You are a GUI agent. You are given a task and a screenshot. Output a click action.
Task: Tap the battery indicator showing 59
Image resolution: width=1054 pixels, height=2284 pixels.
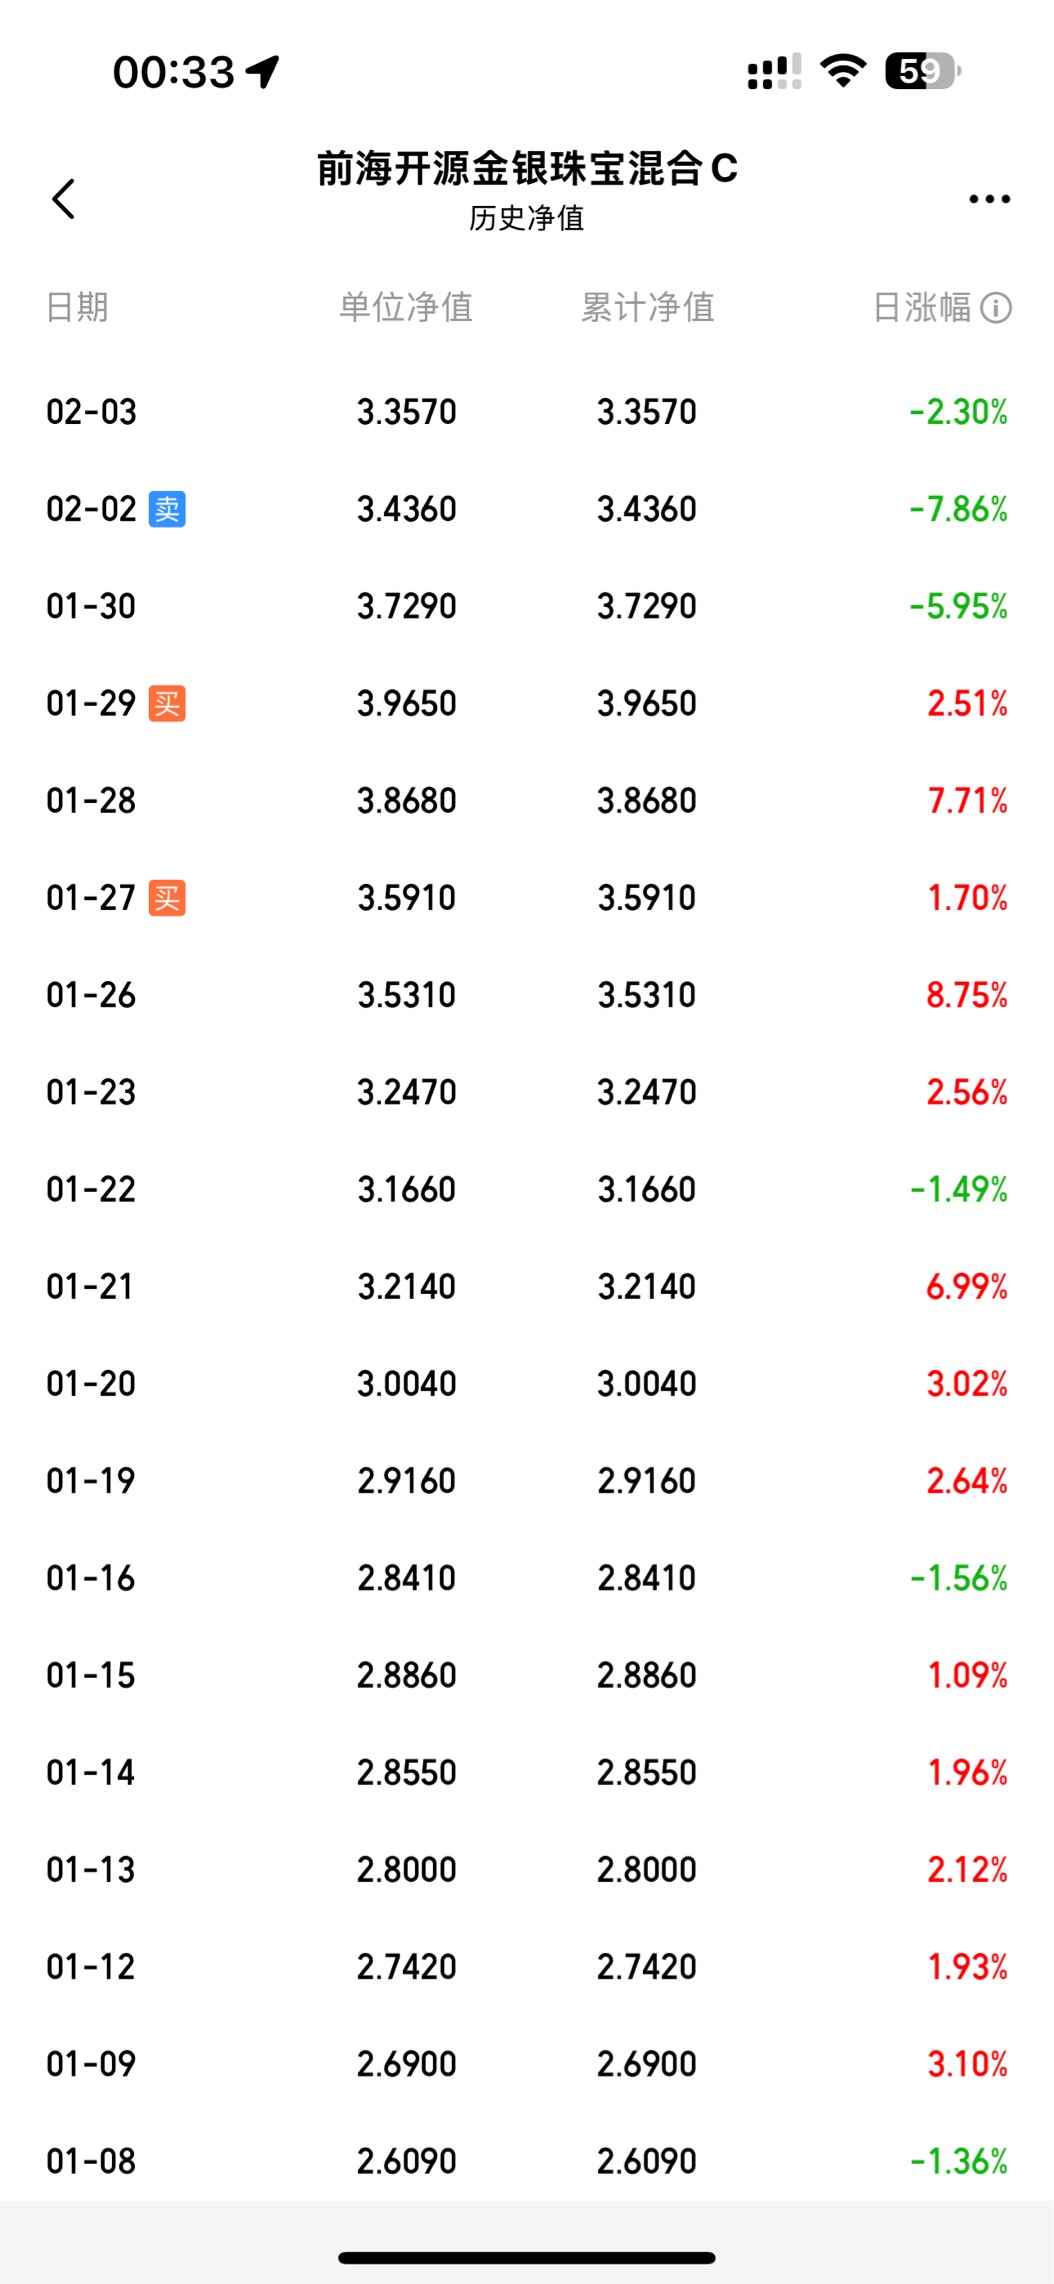click(x=921, y=71)
